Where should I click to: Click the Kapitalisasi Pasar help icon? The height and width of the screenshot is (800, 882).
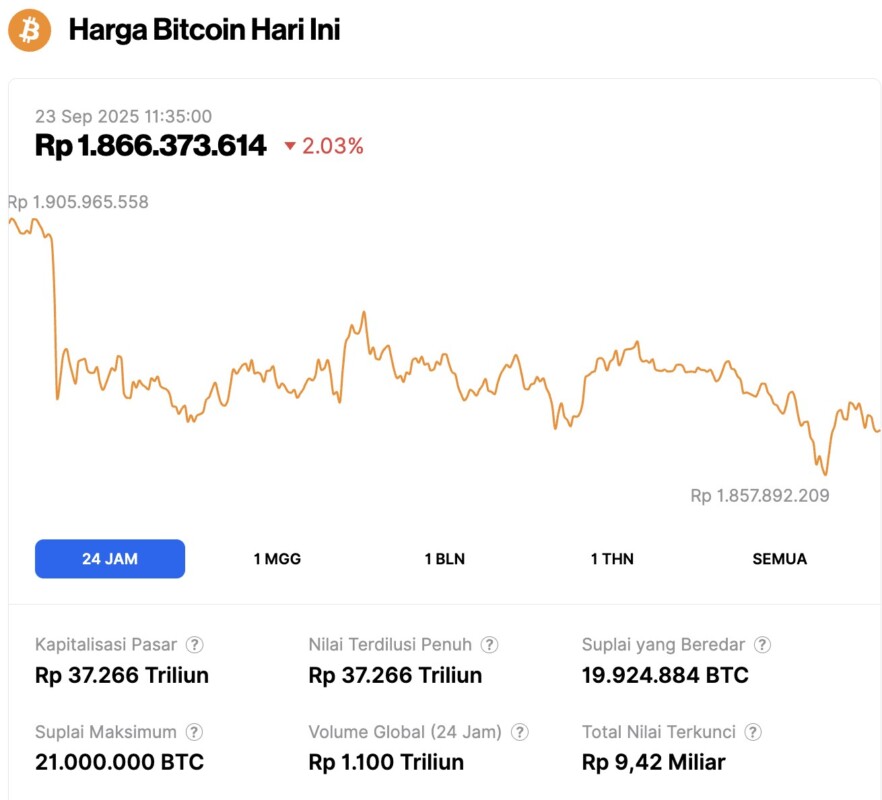point(196,645)
